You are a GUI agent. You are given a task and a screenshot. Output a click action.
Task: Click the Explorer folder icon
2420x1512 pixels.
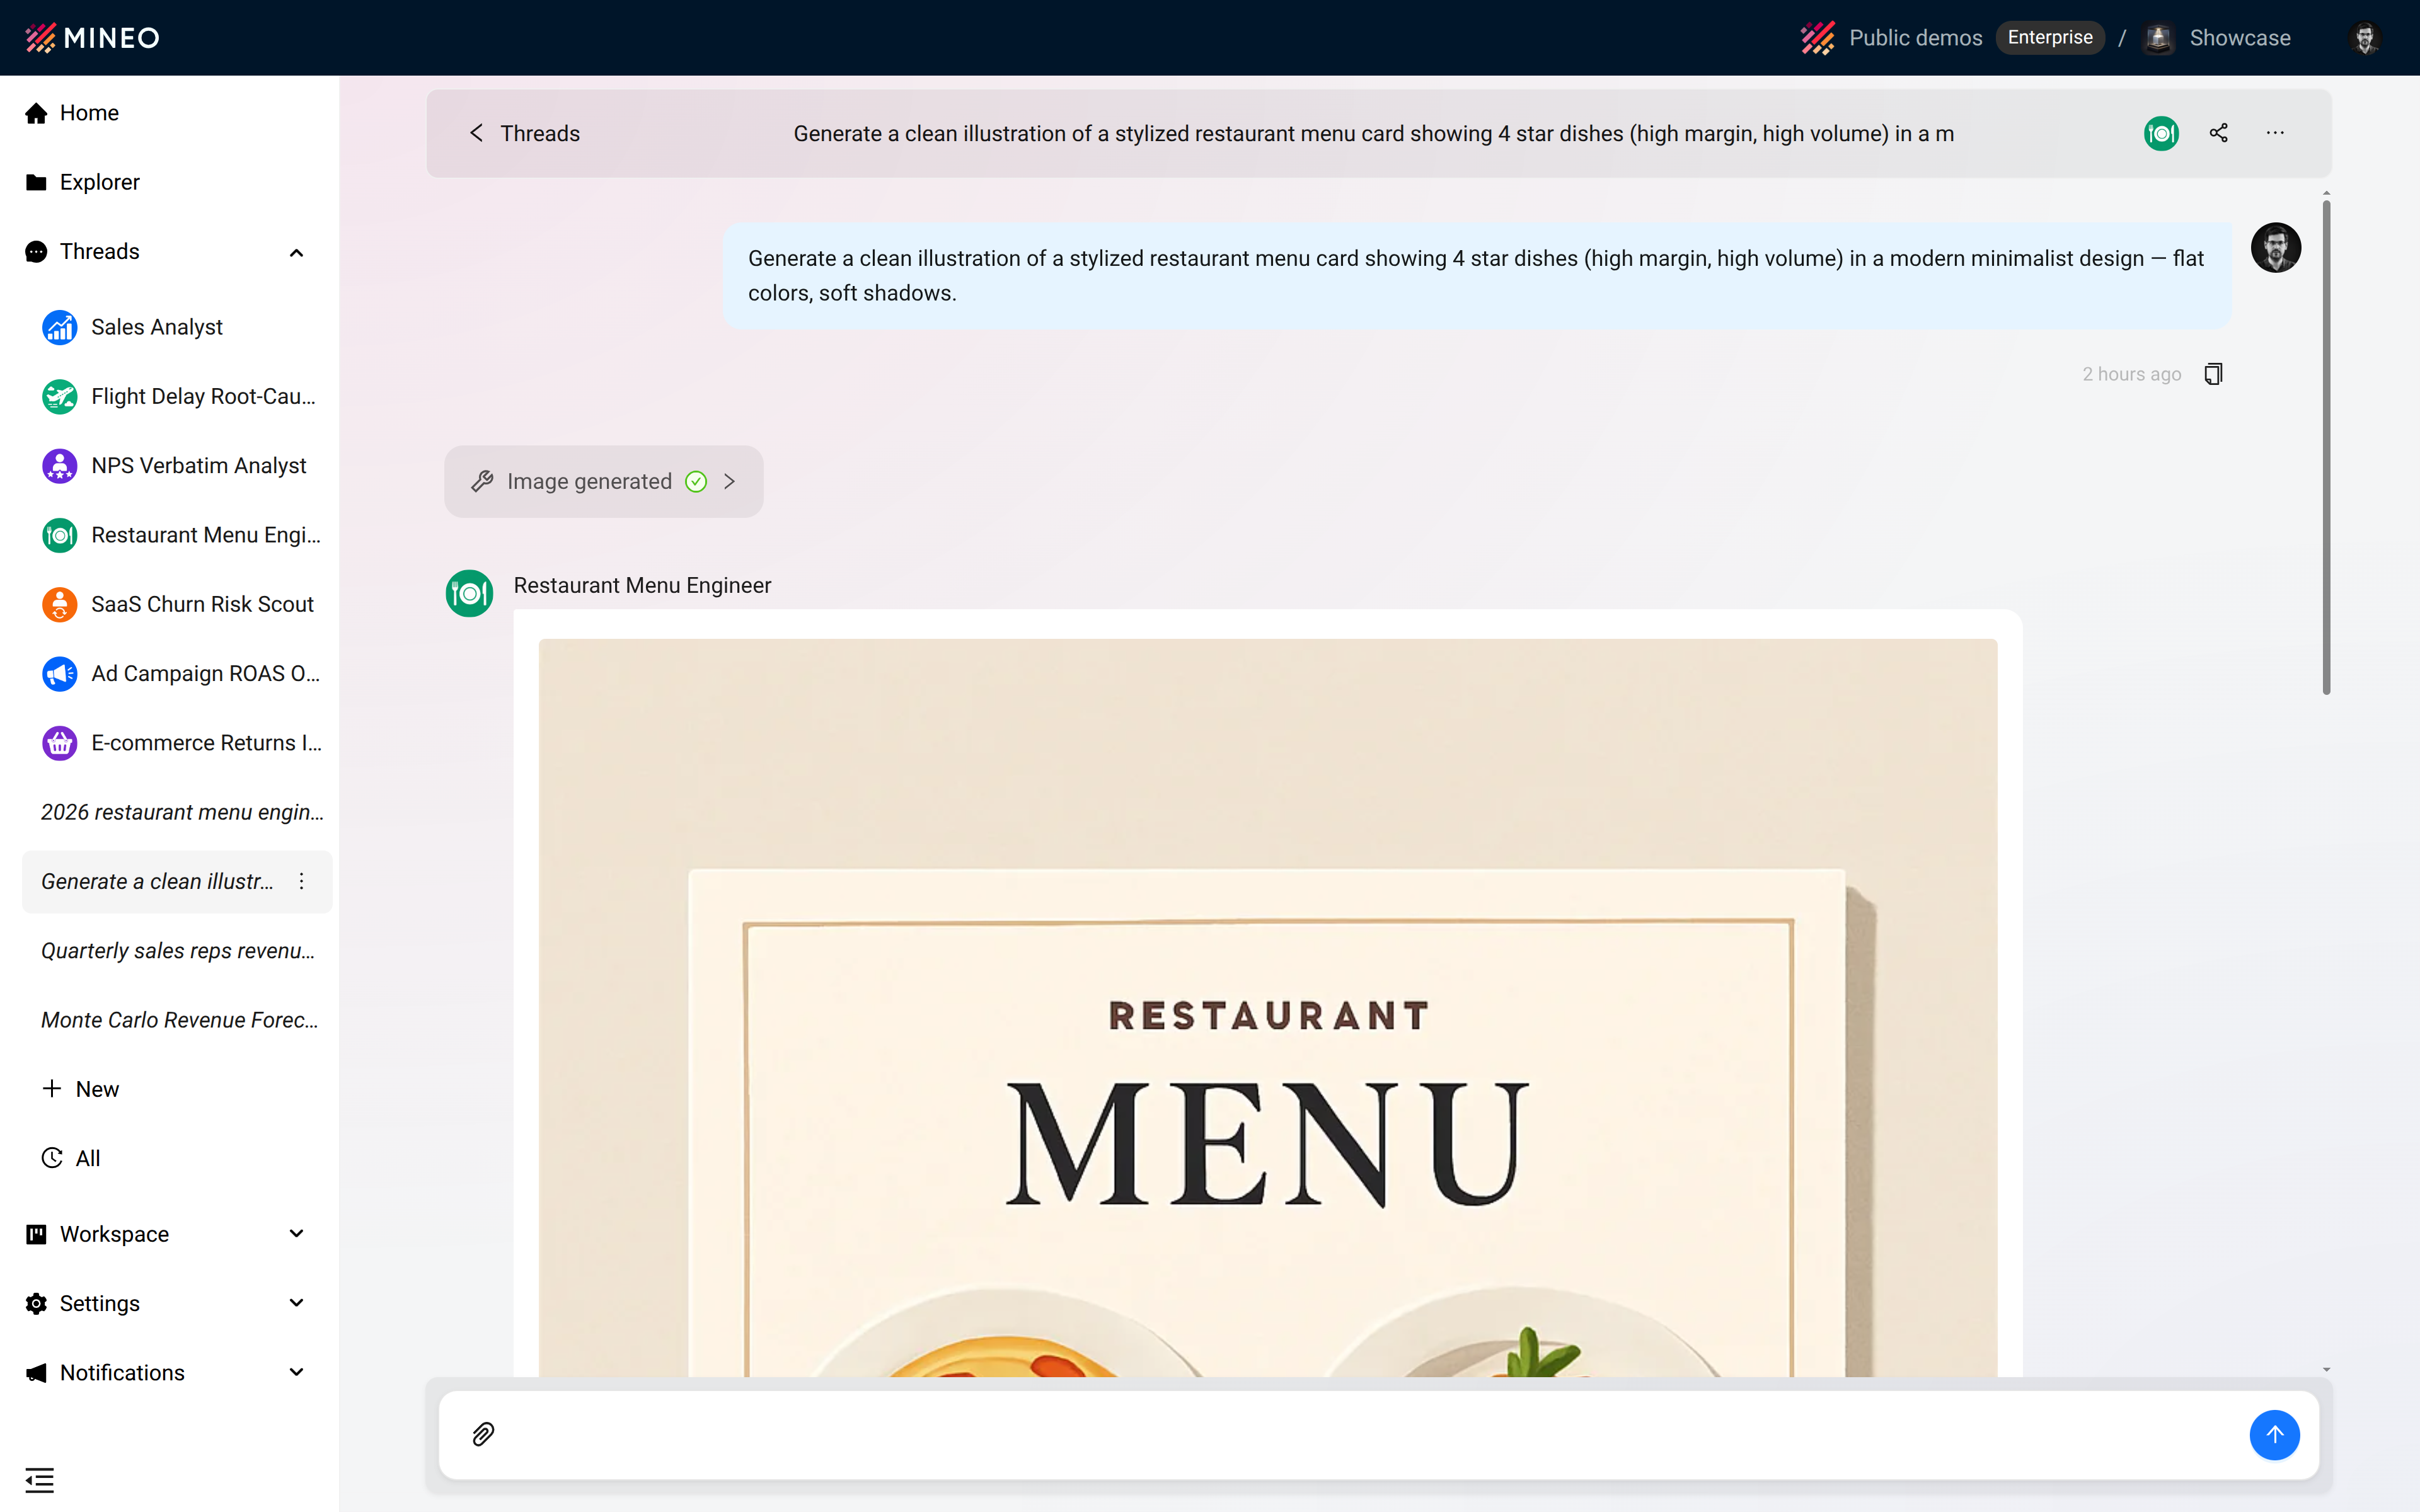pos(36,182)
